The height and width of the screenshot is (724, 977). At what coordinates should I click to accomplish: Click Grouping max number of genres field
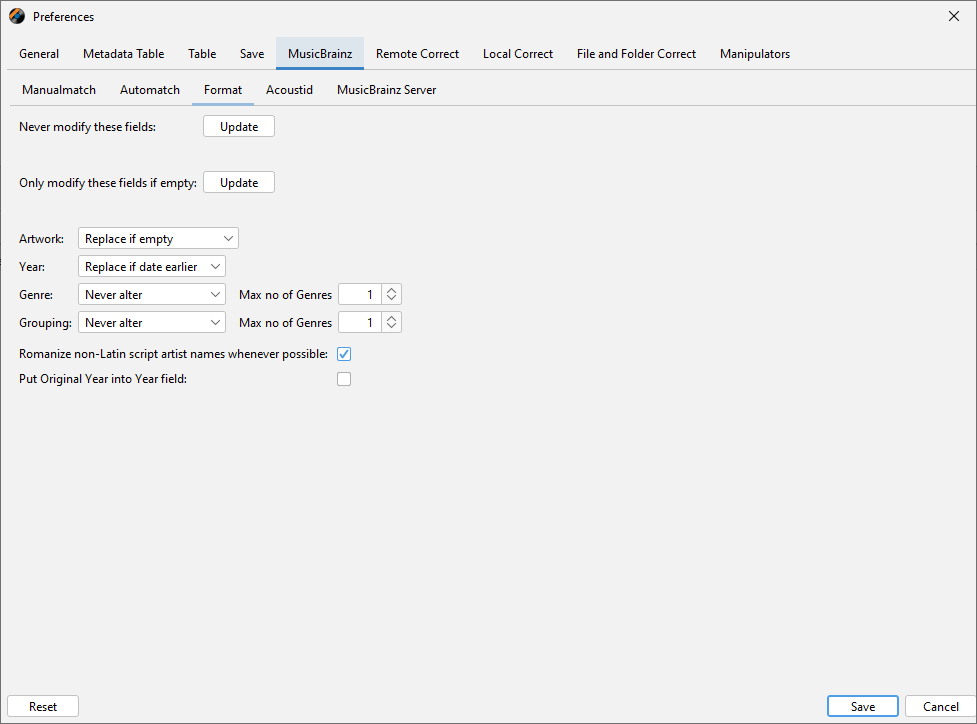[x=360, y=323]
